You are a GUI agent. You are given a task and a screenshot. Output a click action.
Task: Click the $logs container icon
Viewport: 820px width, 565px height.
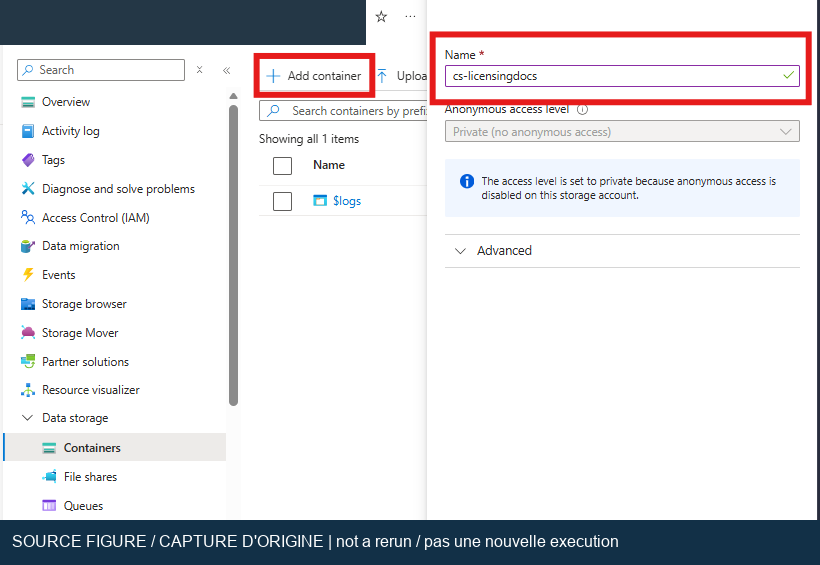coord(320,200)
